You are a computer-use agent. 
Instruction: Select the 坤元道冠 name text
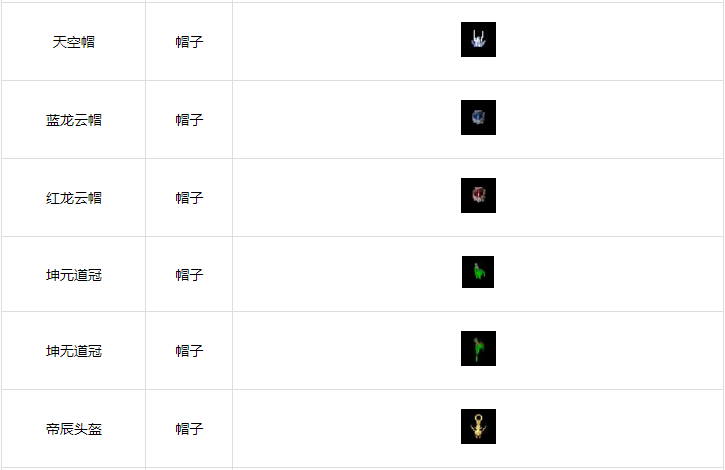click(x=74, y=275)
